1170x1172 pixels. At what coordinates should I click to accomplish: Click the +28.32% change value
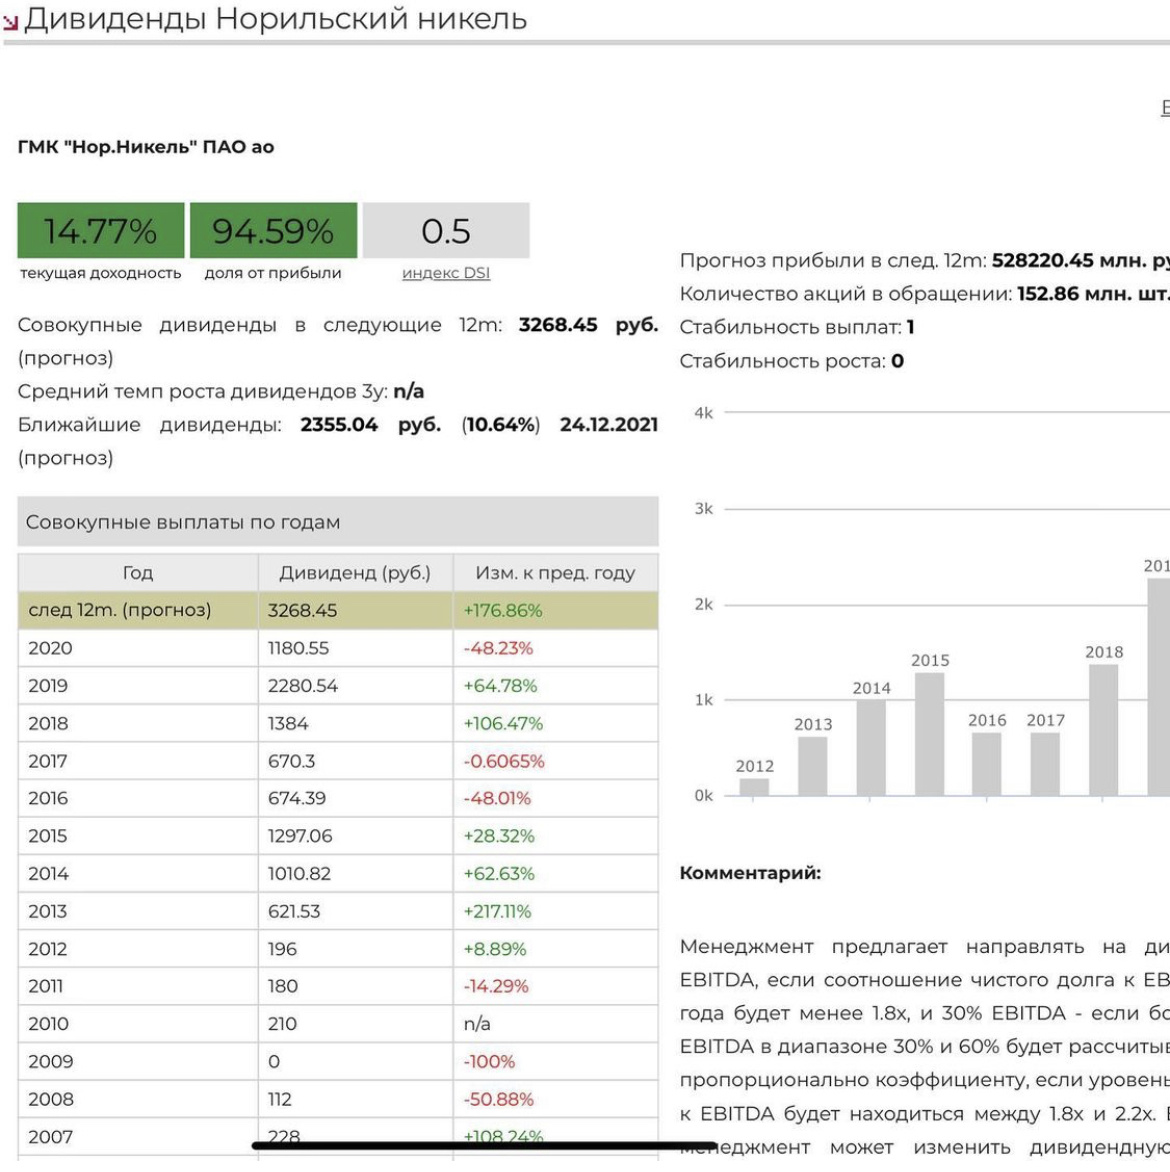[499, 836]
